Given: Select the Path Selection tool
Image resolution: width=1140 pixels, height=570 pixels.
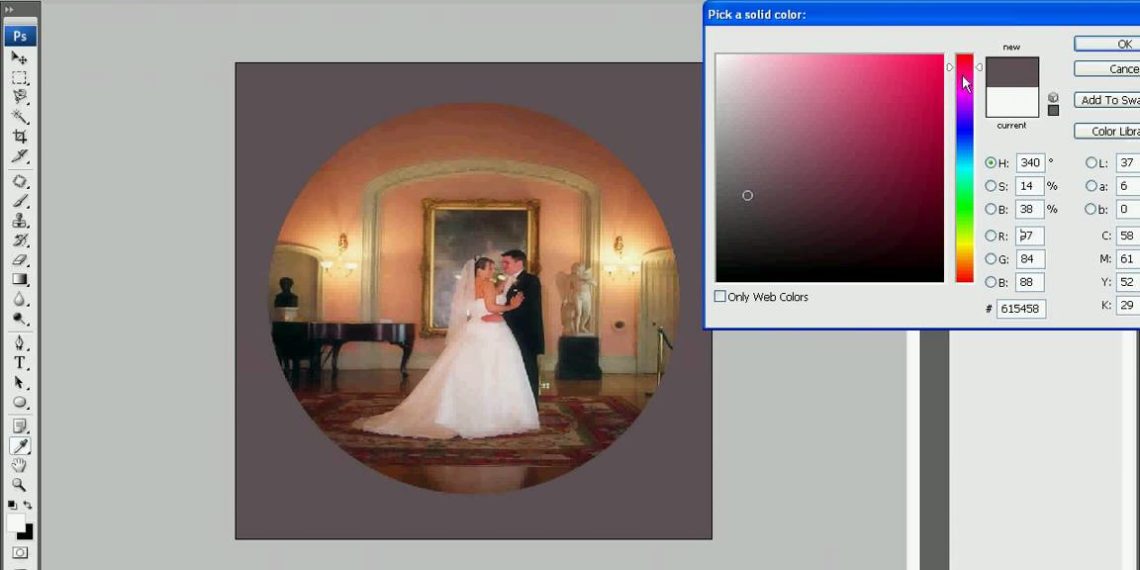Looking at the screenshot, I should tap(20, 382).
